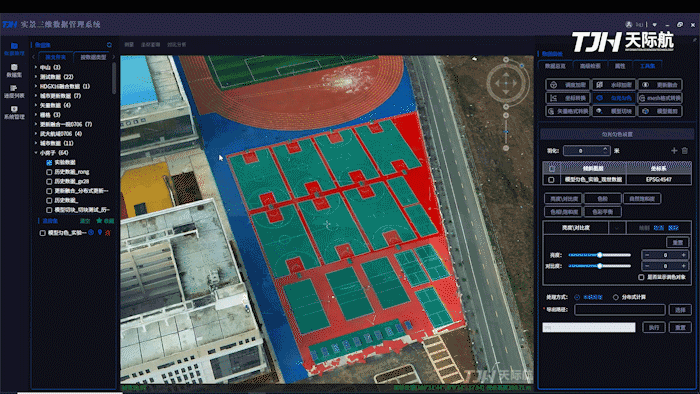Open the 数据库 sidebar section
700x394 pixels.
pos(14,71)
